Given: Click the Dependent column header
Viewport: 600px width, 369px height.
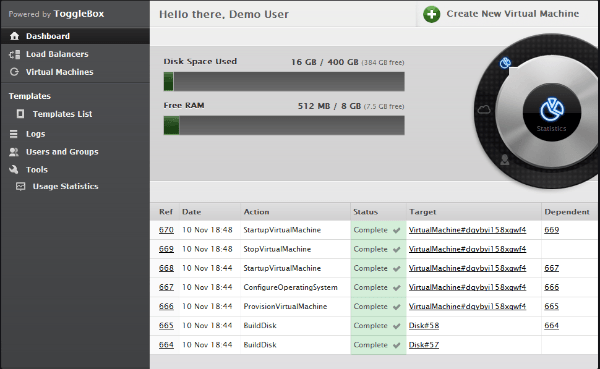Looking at the screenshot, I should coord(567,212).
